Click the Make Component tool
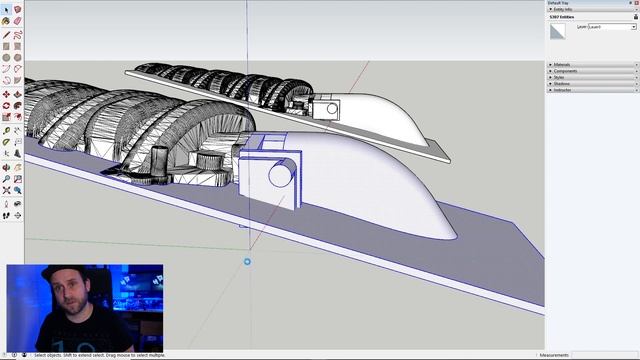The width and height of the screenshot is (640, 360). (18, 9)
